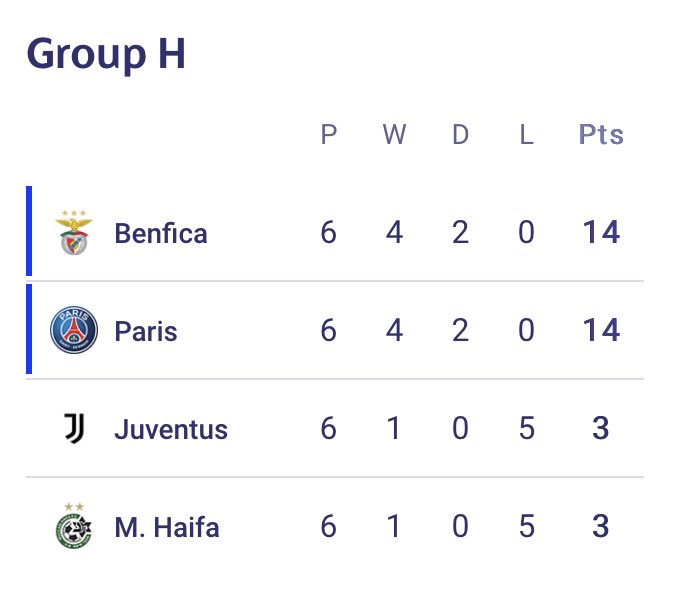The image size is (676, 593).
Task: Click Juventus's 3 points value
Action: tap(601, 429)
